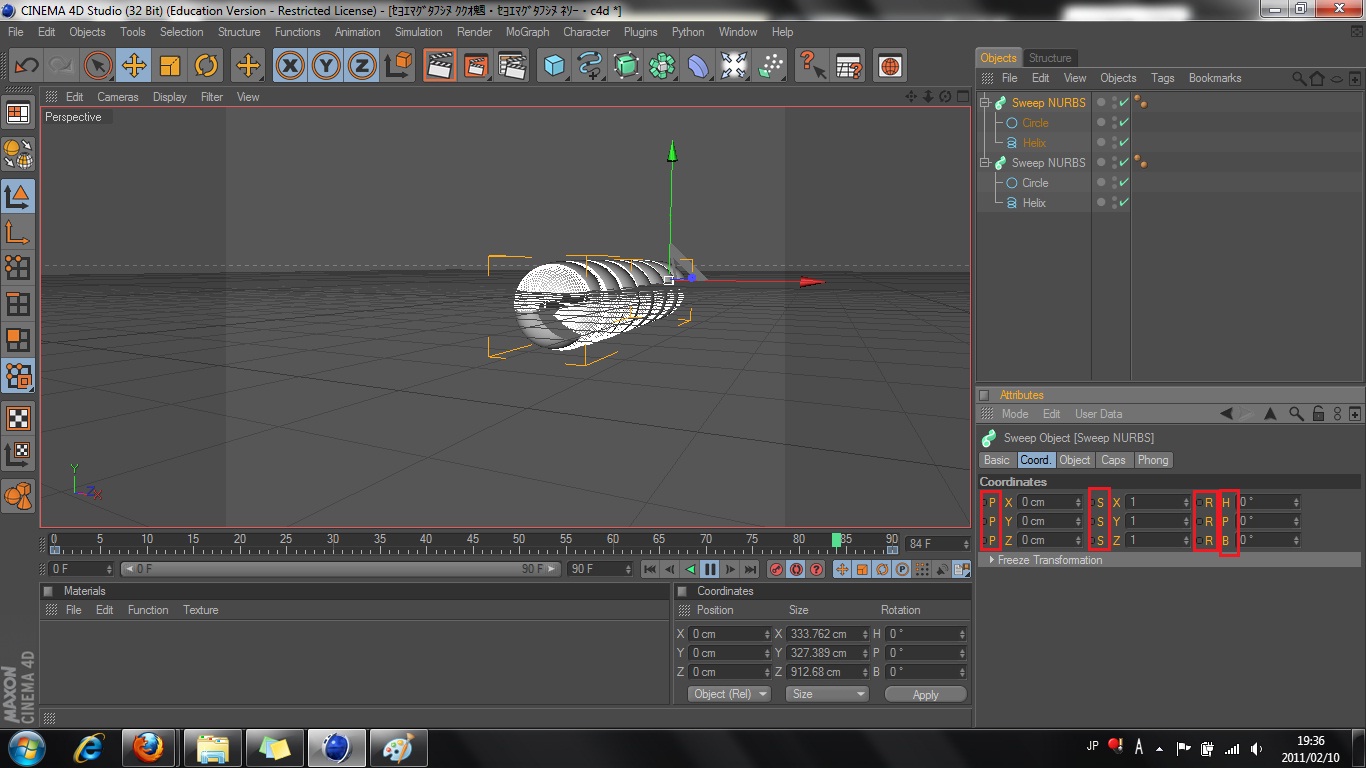Collapse the orange highlighted Sweep NURBS tree
Screen dimensions: 1366x768
(985, 103)
